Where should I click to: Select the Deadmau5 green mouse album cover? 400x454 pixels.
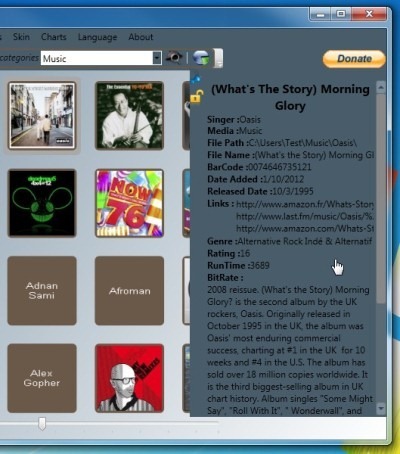coord(42,203)
